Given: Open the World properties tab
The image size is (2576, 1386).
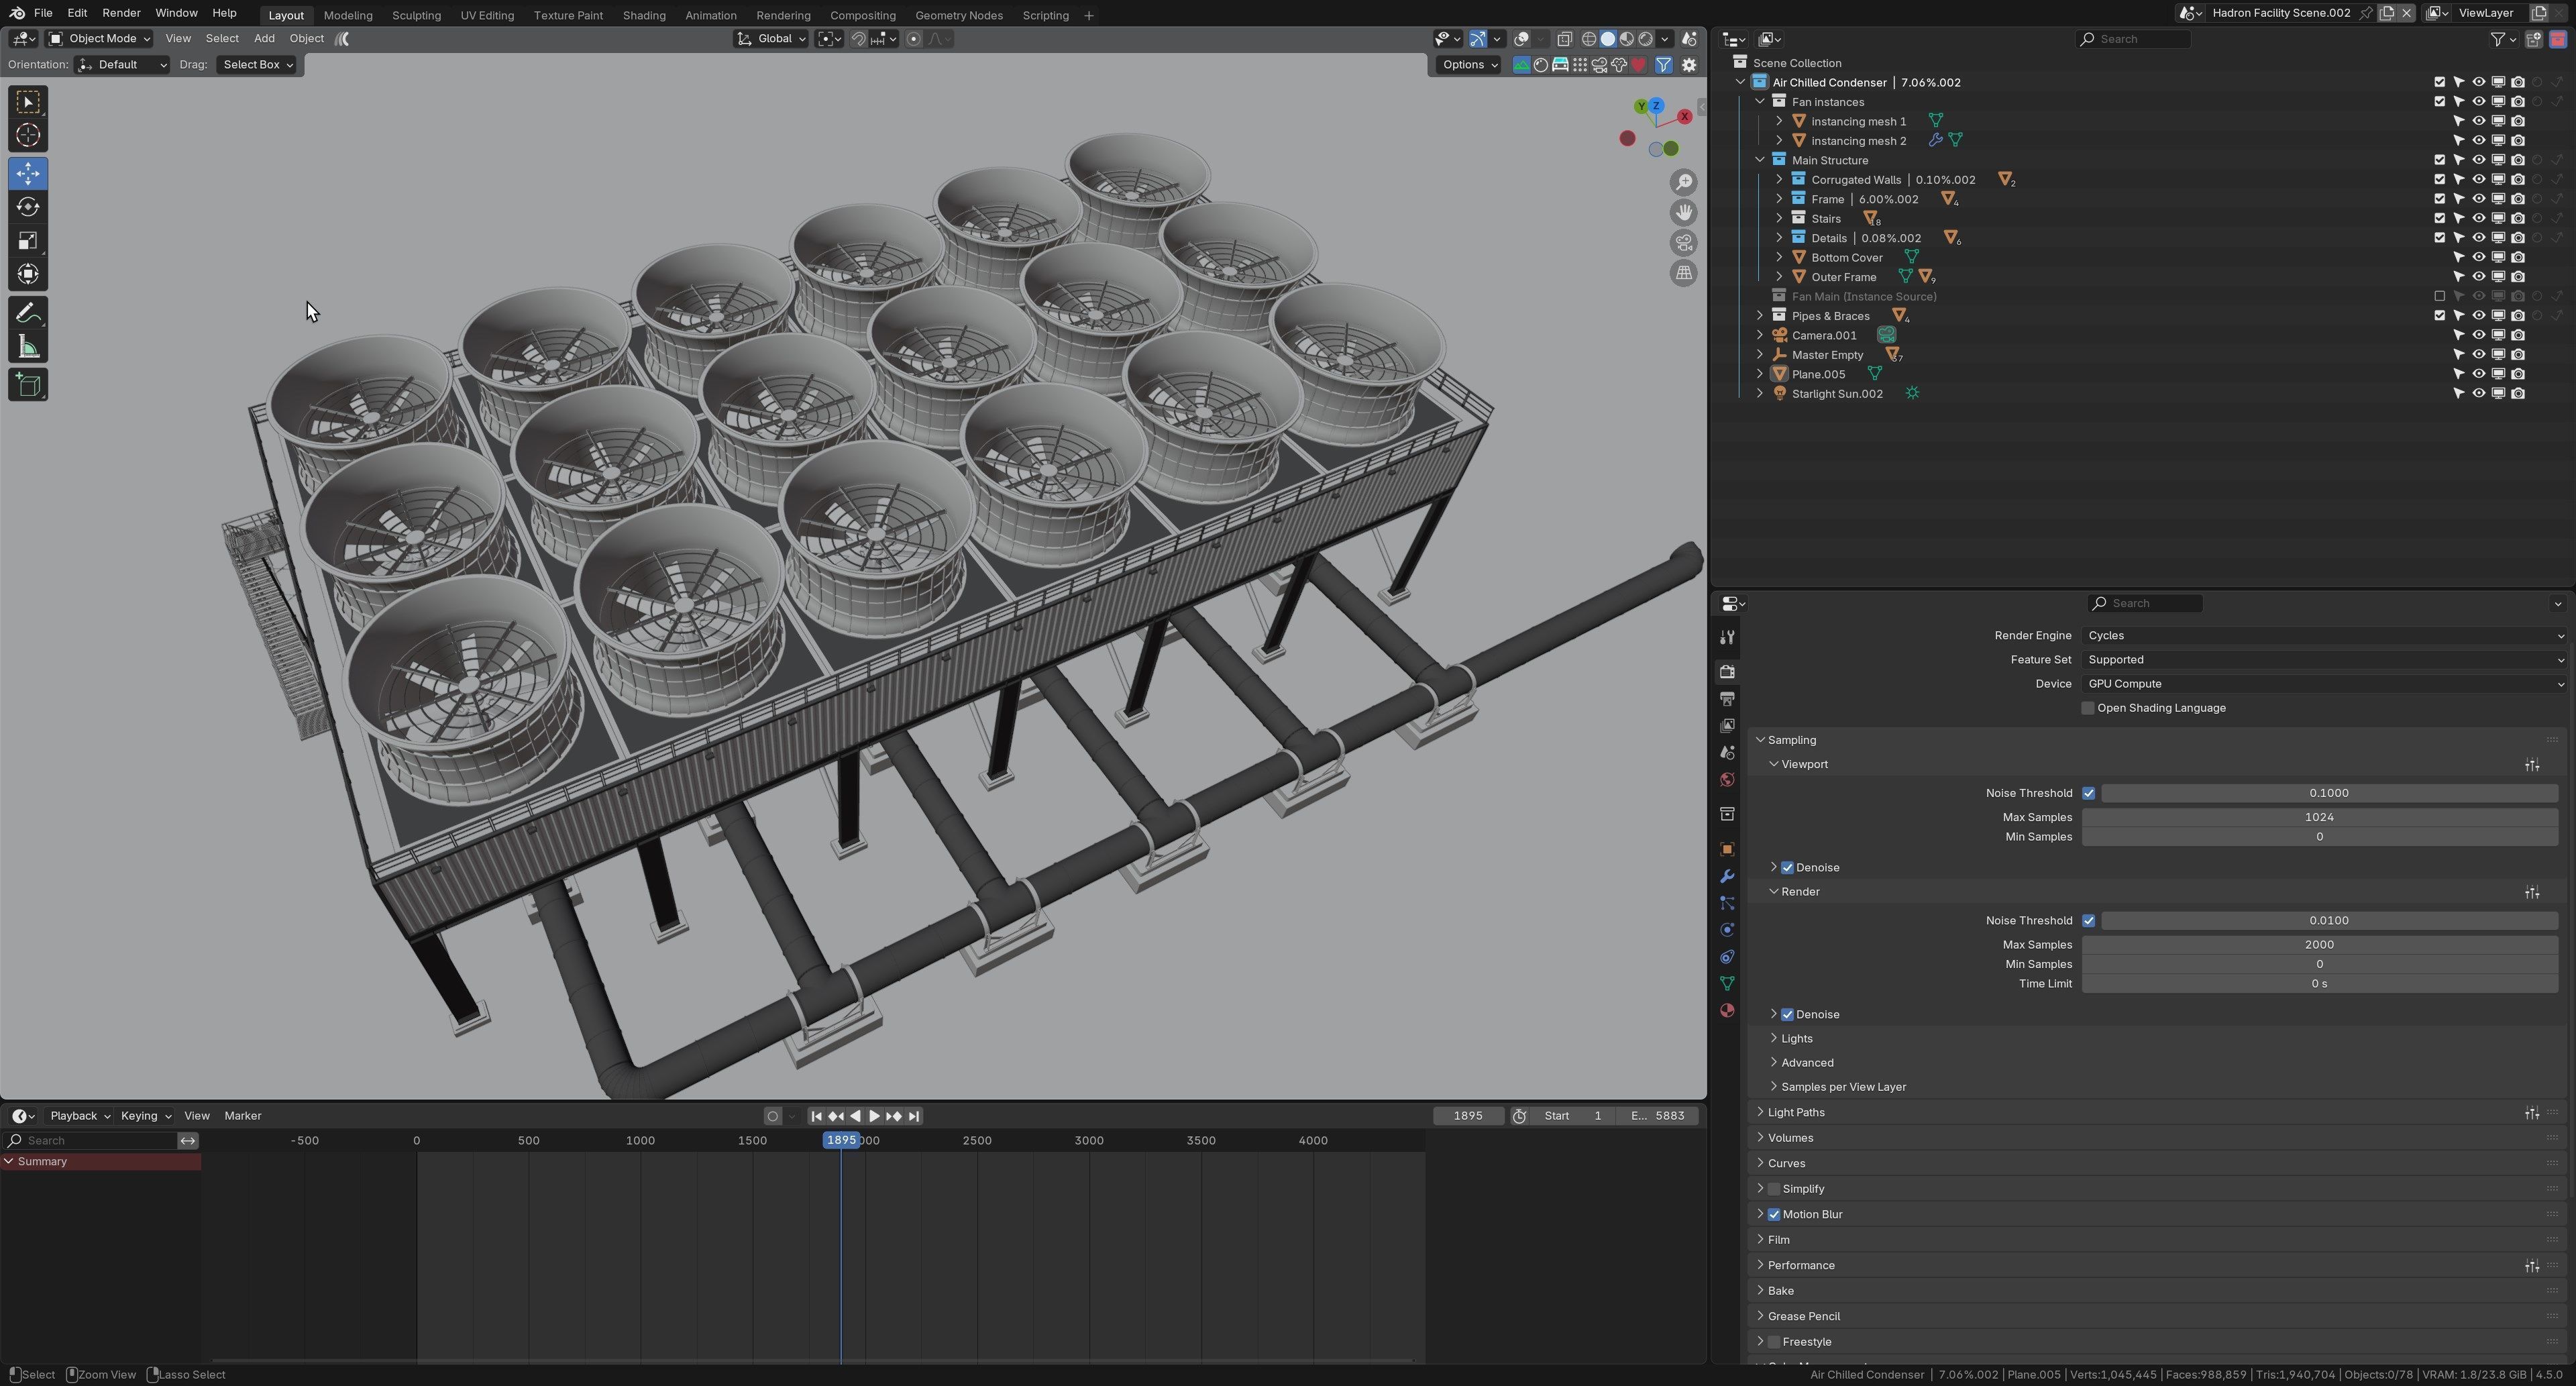Looking at the screenshot, I should (1727, 780).
